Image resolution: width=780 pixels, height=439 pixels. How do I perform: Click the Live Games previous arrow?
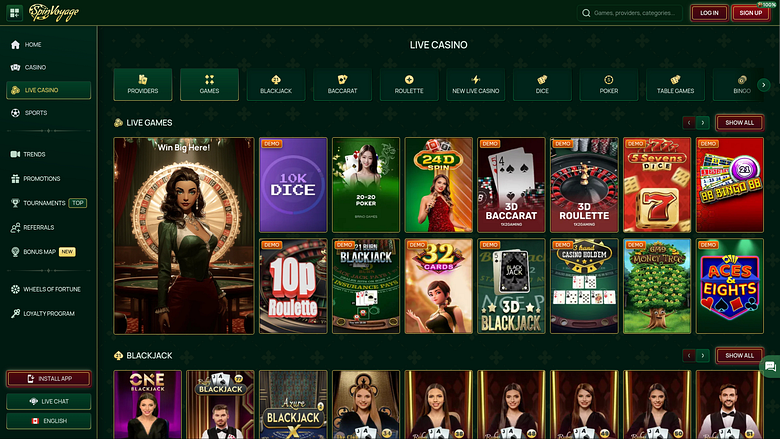click(x=689, y=122)
